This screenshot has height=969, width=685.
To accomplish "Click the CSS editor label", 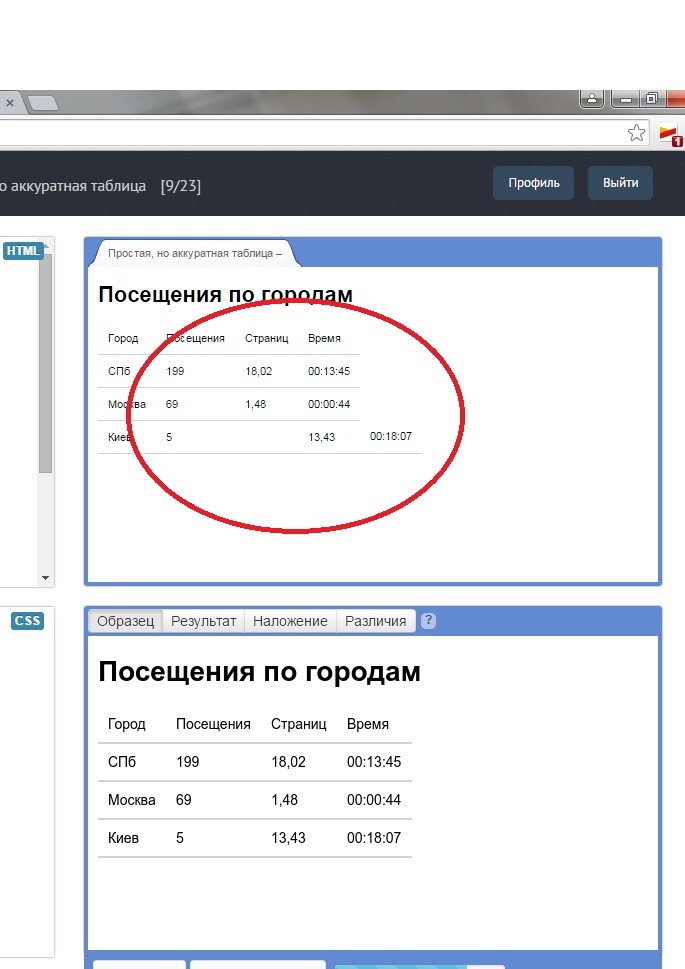I will (x=27, y=621).
